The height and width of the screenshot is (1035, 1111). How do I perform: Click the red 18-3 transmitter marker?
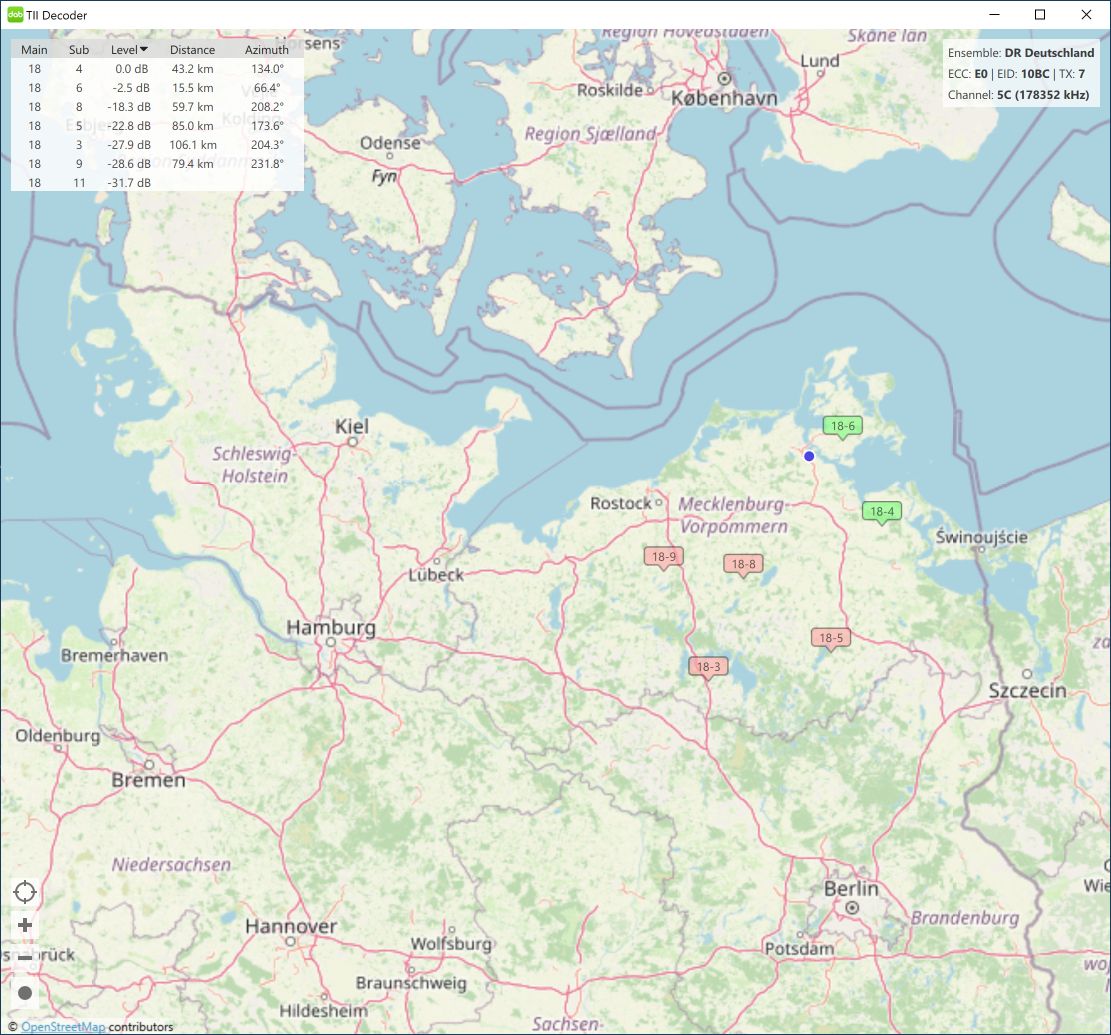[708, 667]
